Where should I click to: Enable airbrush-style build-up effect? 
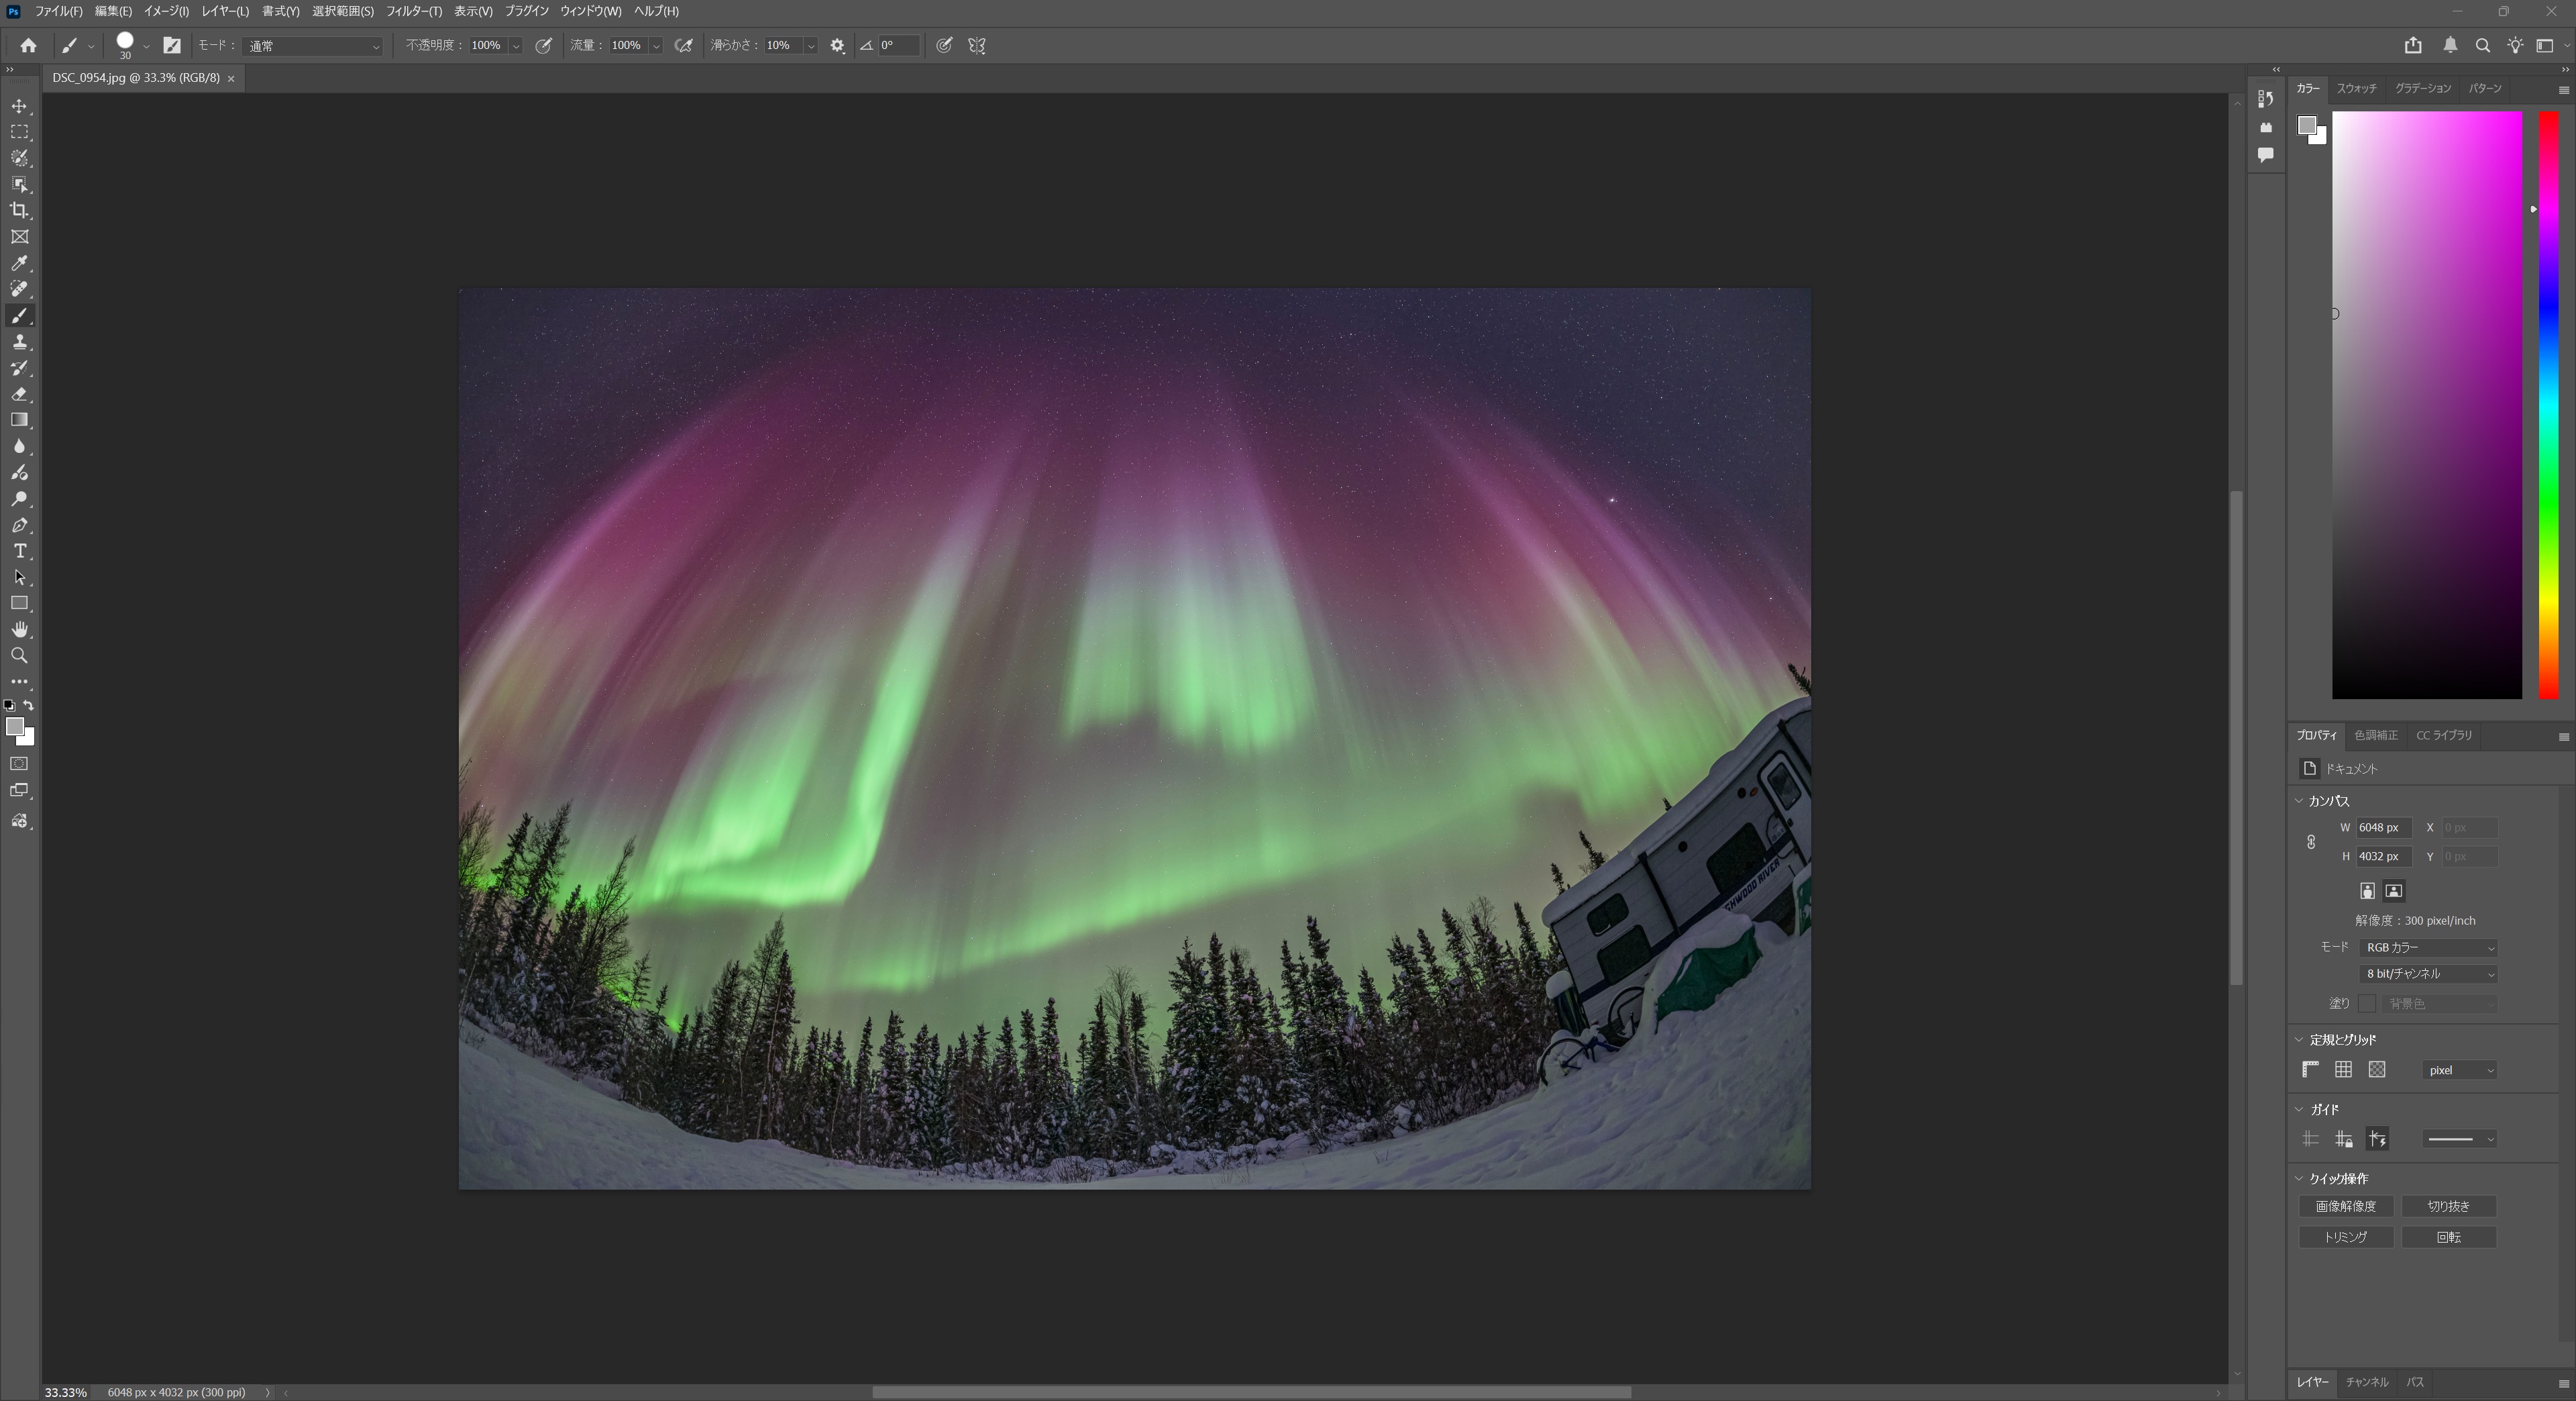click(684, 45)
